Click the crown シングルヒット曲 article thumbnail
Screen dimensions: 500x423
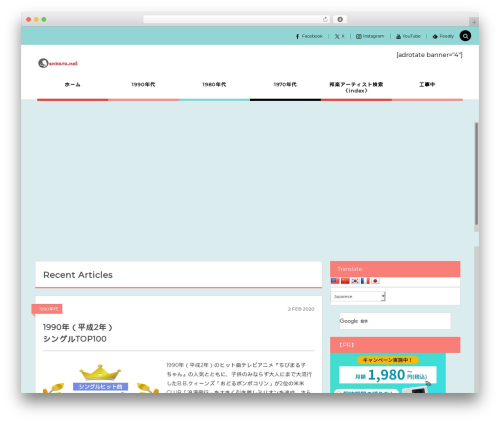(101, 378)
